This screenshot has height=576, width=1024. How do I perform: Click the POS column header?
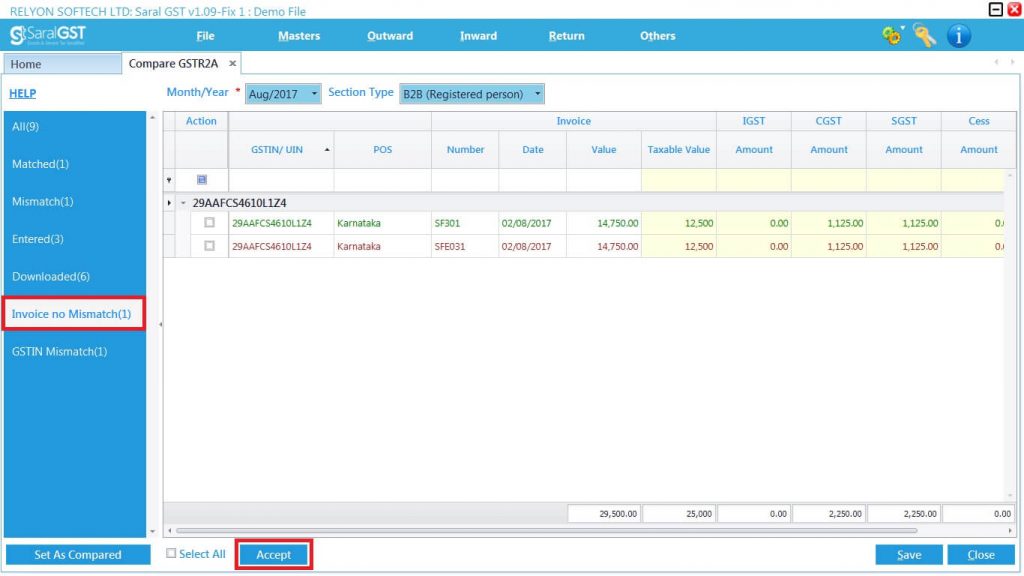pos(383,150)
